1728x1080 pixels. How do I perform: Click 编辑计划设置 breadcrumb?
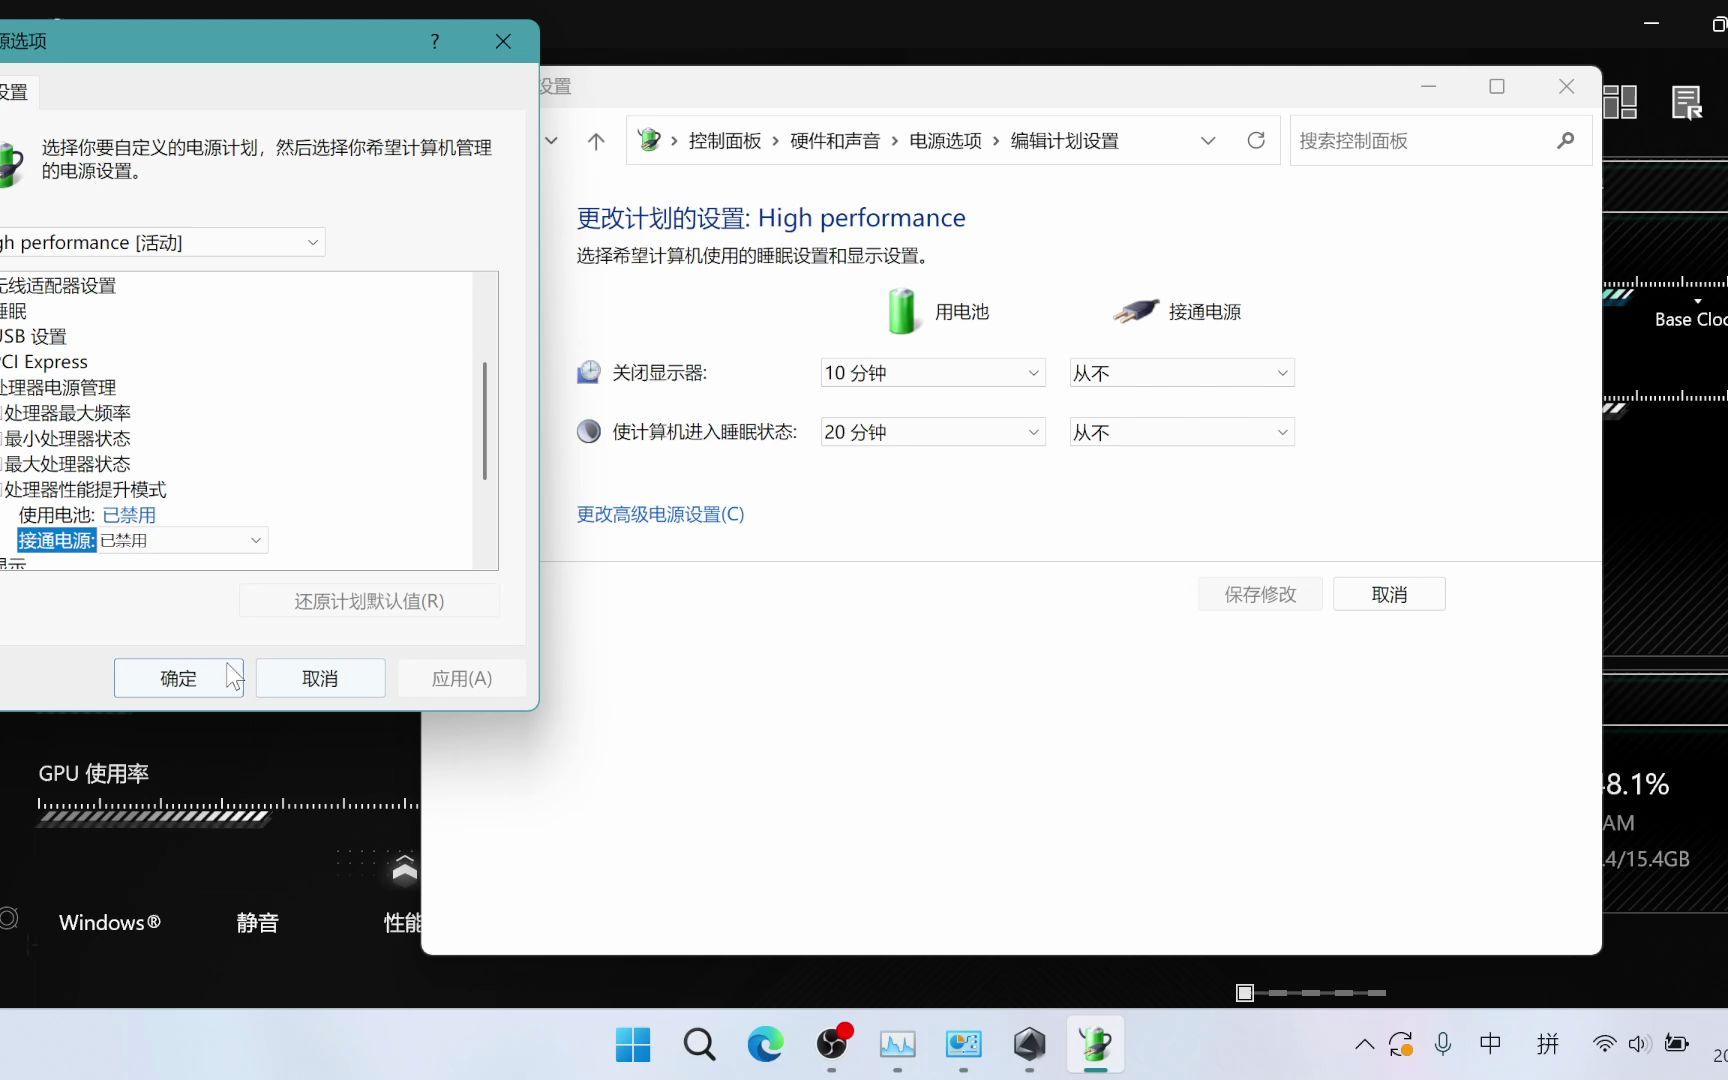(x=1065, y=141)
